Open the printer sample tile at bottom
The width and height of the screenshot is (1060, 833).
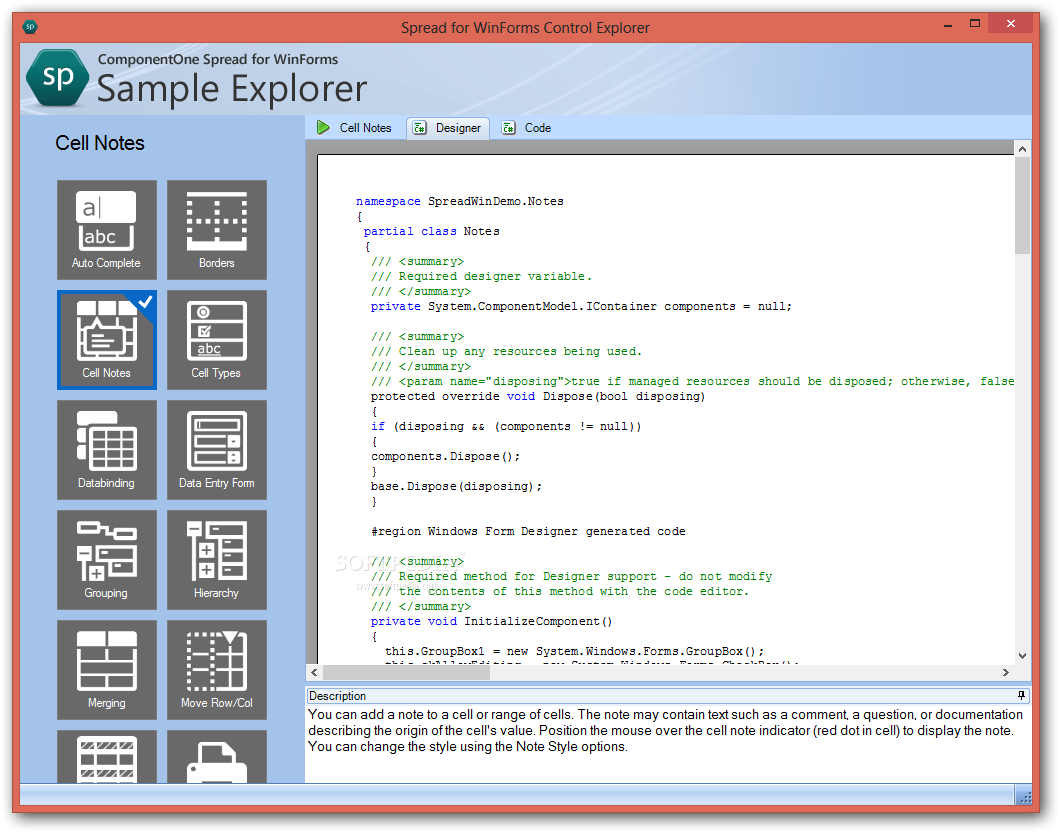point(217,757)
